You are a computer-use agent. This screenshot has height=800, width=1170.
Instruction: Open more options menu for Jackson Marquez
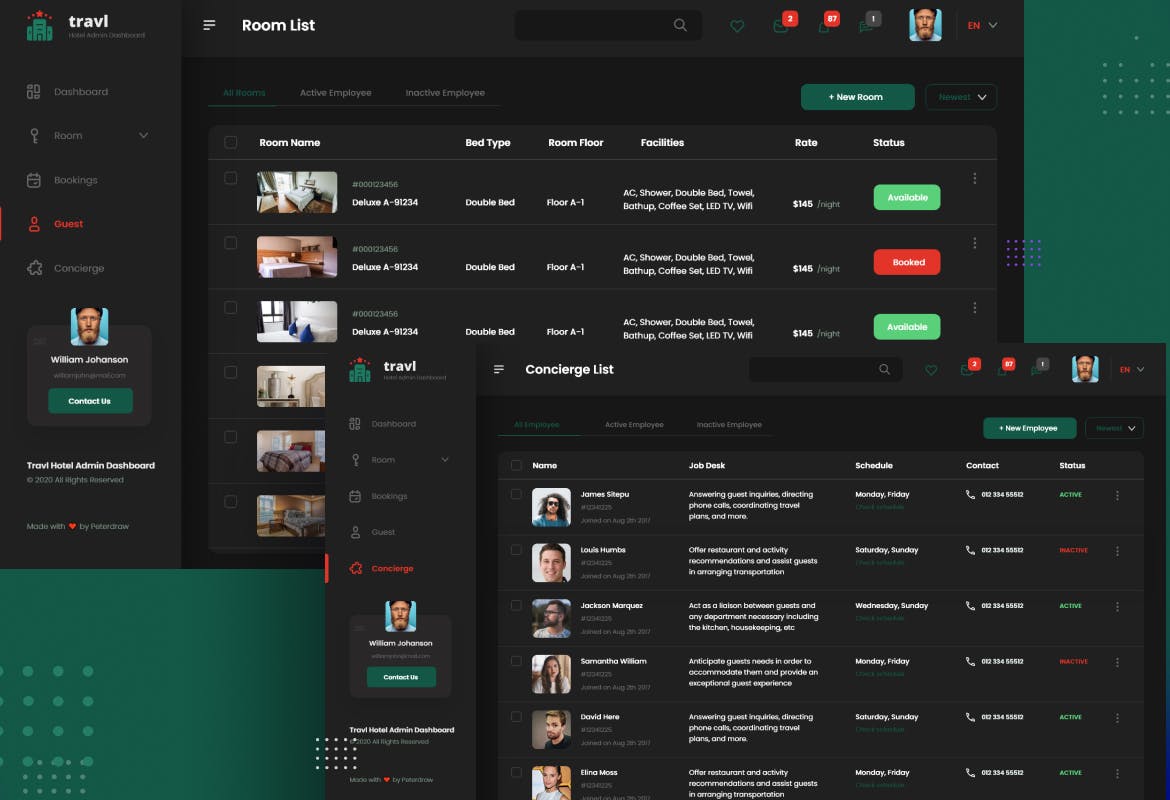tap(1117, 607)
